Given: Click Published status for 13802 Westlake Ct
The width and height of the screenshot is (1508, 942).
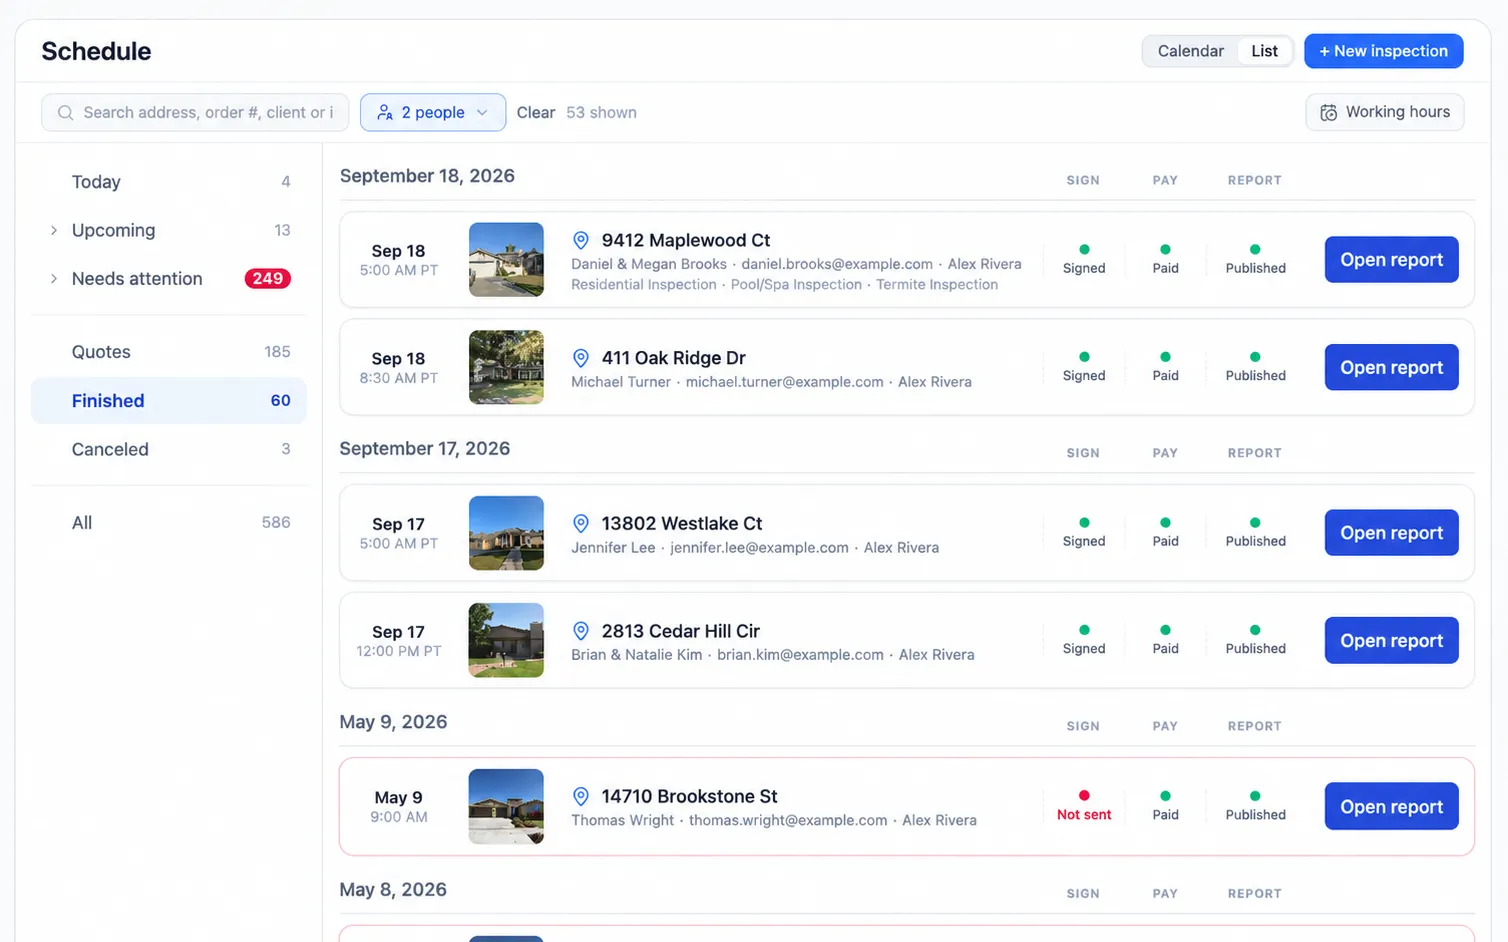Looking at the screenshot, I should coord(1255,533).
